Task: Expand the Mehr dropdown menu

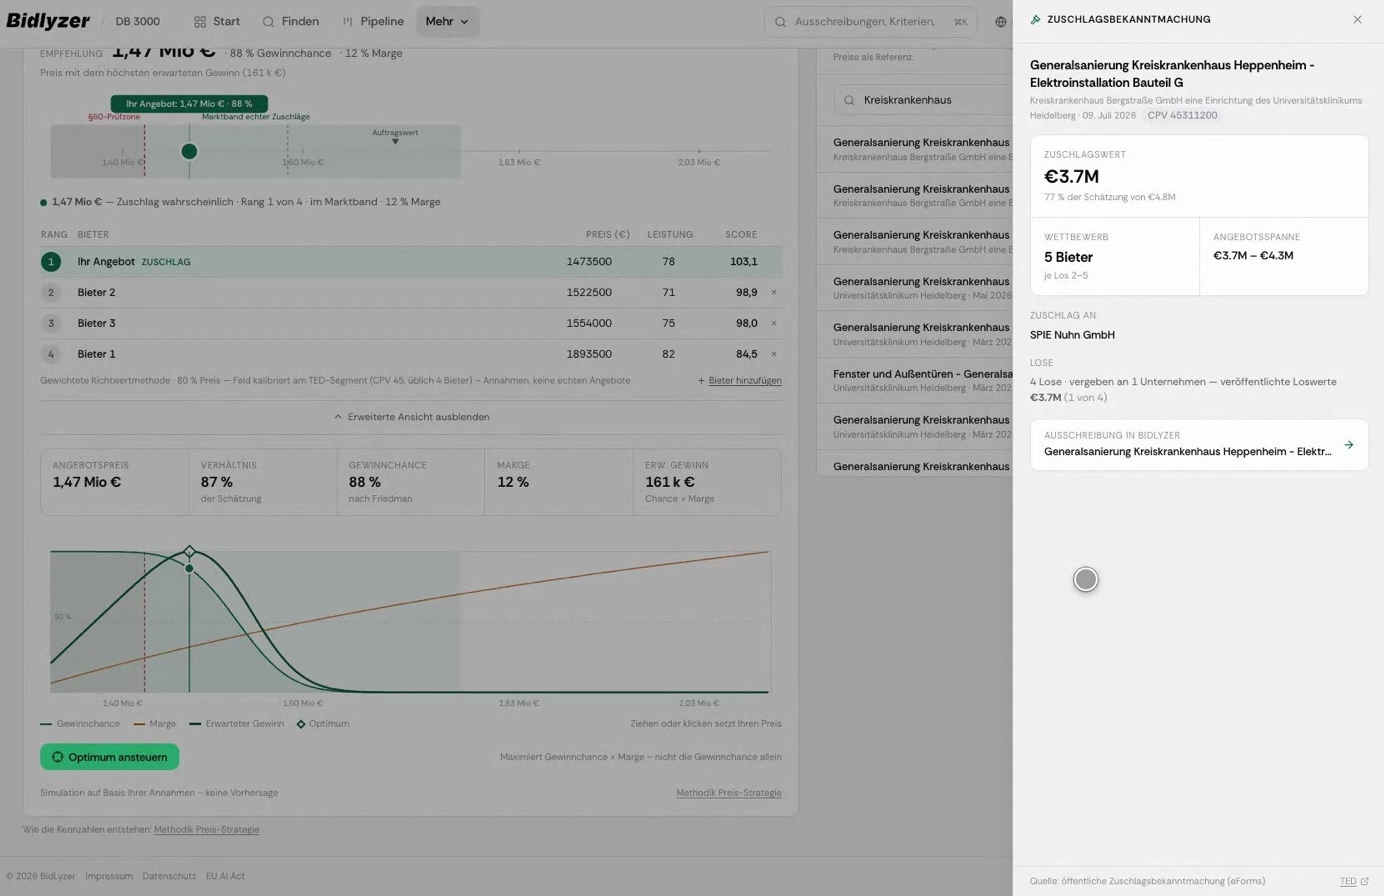Action: (x=447, y=21)
